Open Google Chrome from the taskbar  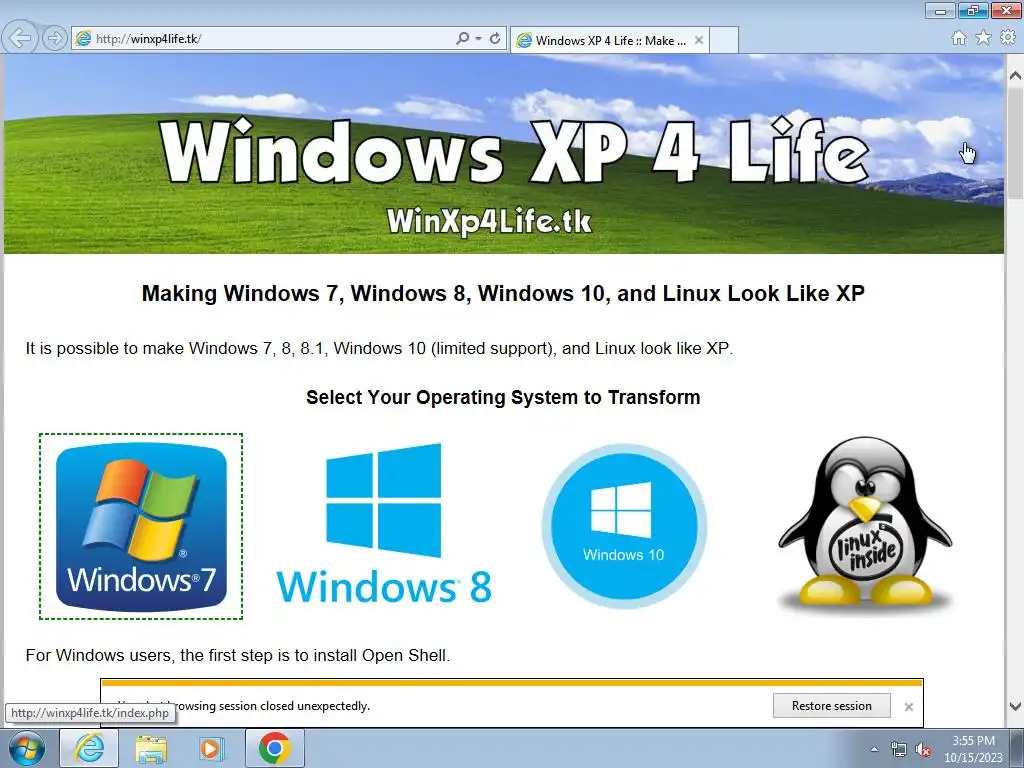[274, 748]
